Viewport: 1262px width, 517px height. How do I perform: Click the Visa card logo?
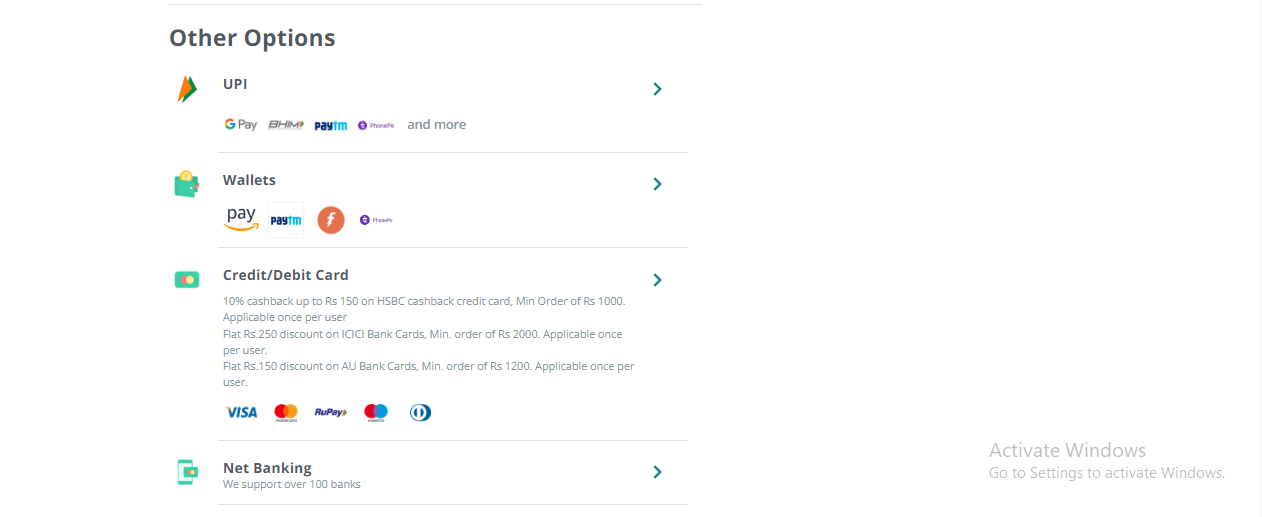tap(241, 412)
